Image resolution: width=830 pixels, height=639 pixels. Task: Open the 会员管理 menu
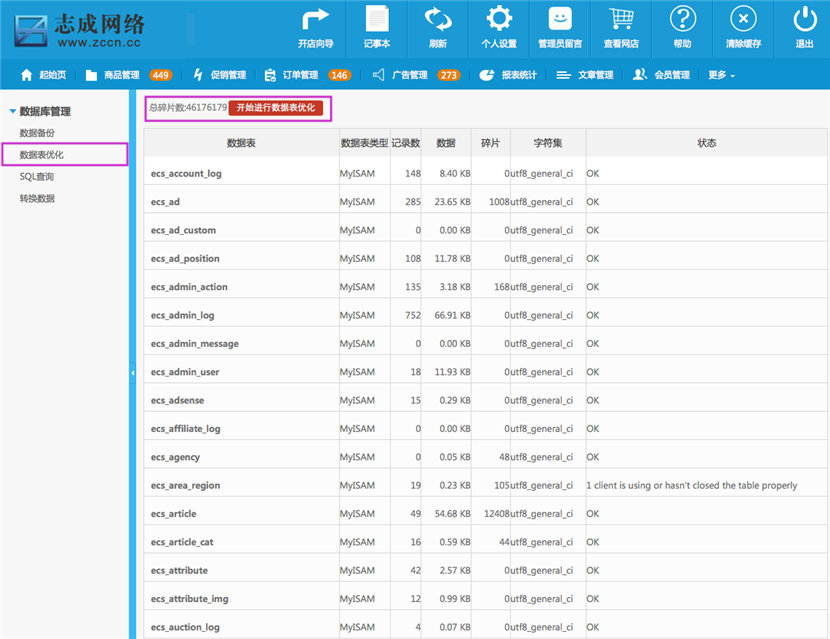[672, 75]
